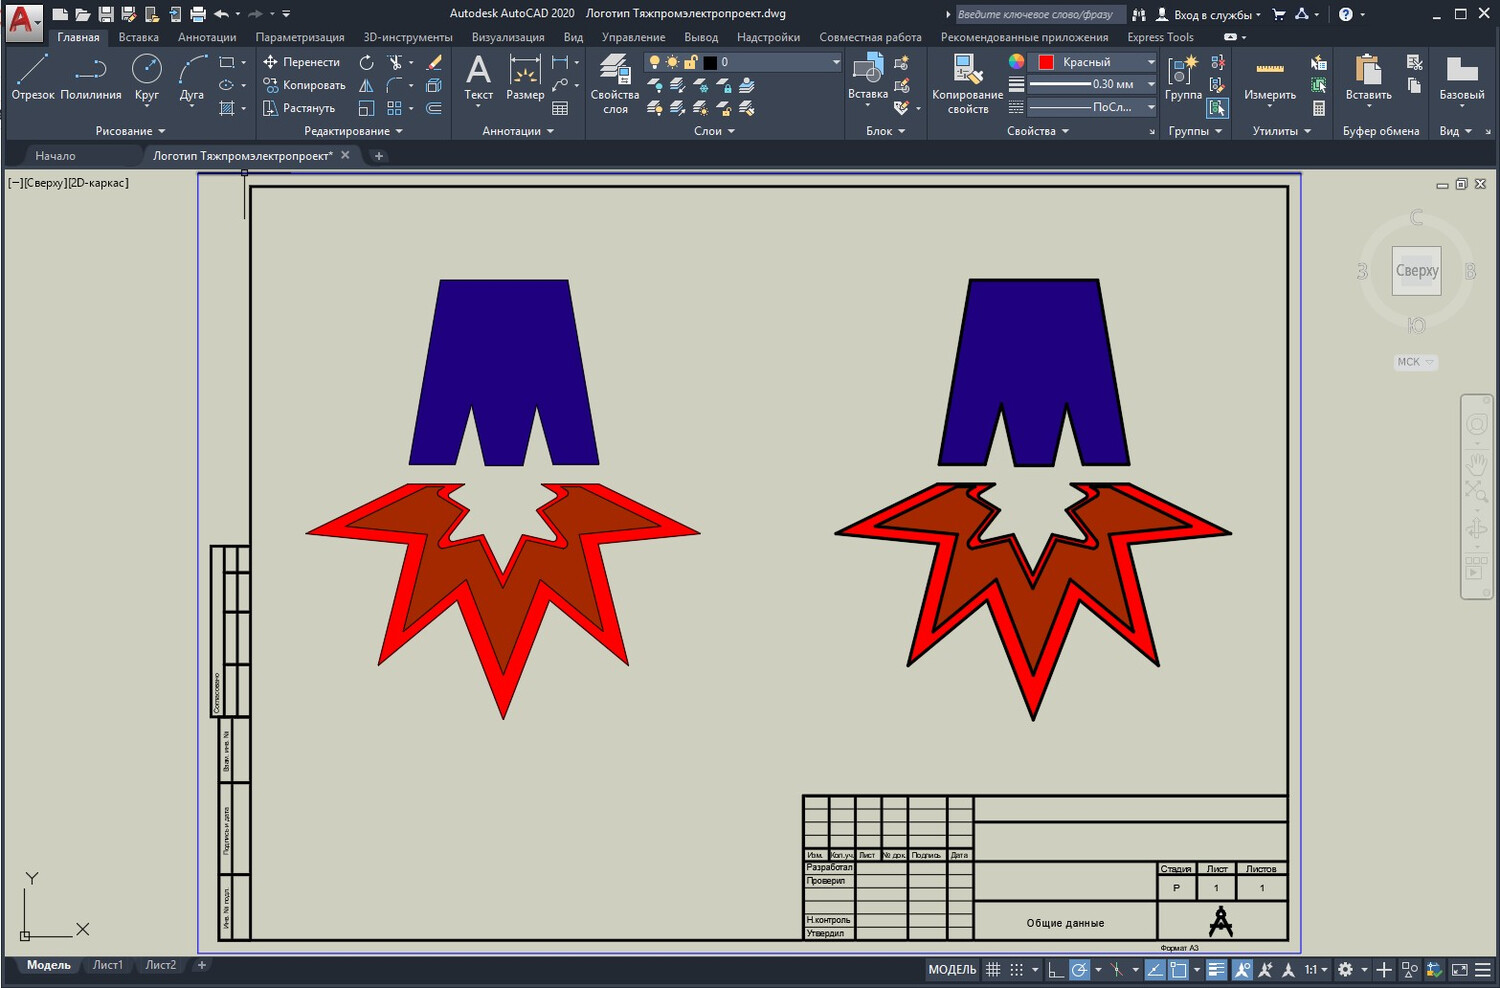Click the black layer color swatch
The height and width of the screenshot is (988, 1500).
[710, 62]
